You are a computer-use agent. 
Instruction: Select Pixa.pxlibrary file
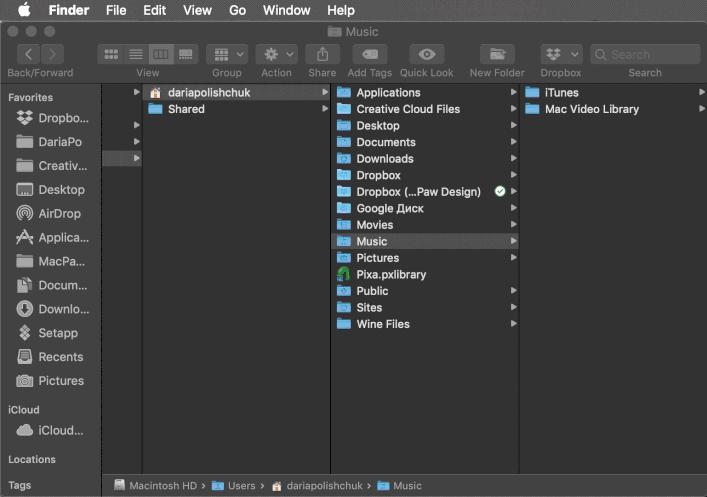coord(425,275)
